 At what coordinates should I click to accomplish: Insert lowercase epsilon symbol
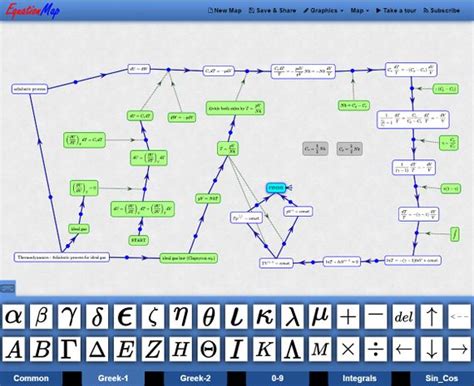tap(125, 316)
